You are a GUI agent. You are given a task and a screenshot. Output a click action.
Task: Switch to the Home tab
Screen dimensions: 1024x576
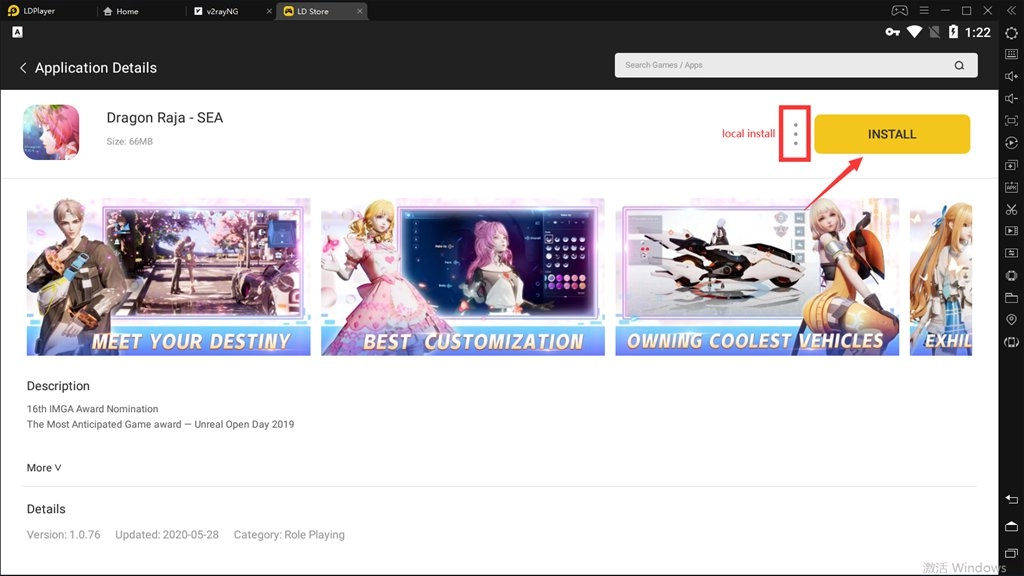point(127,11)
